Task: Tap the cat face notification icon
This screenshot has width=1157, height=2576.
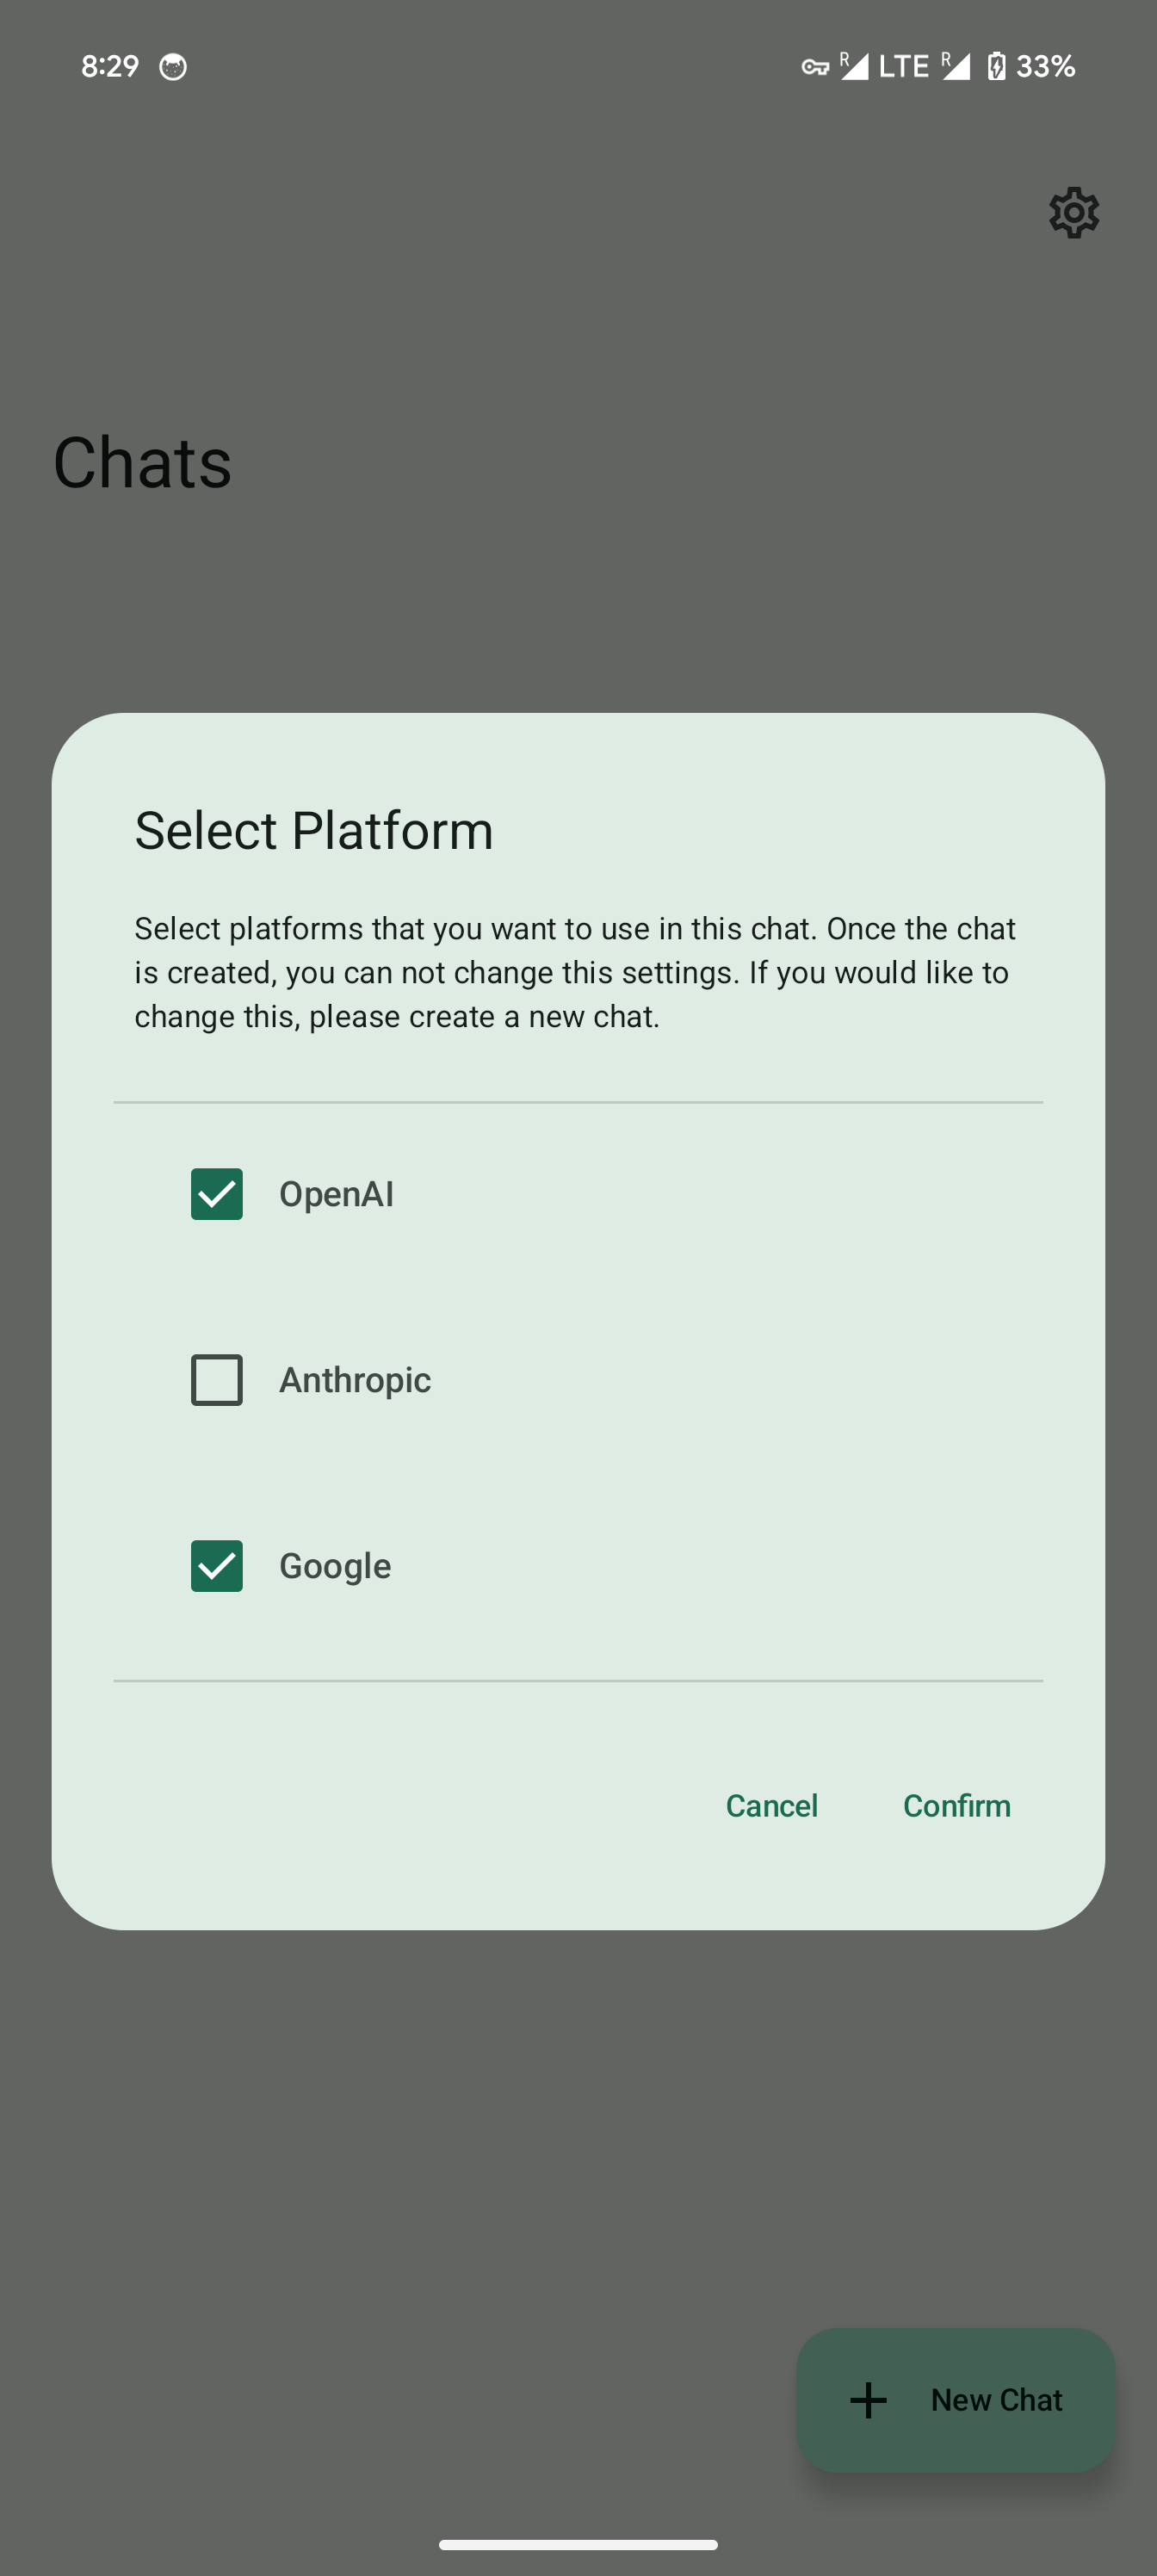Action: [173, 67]
